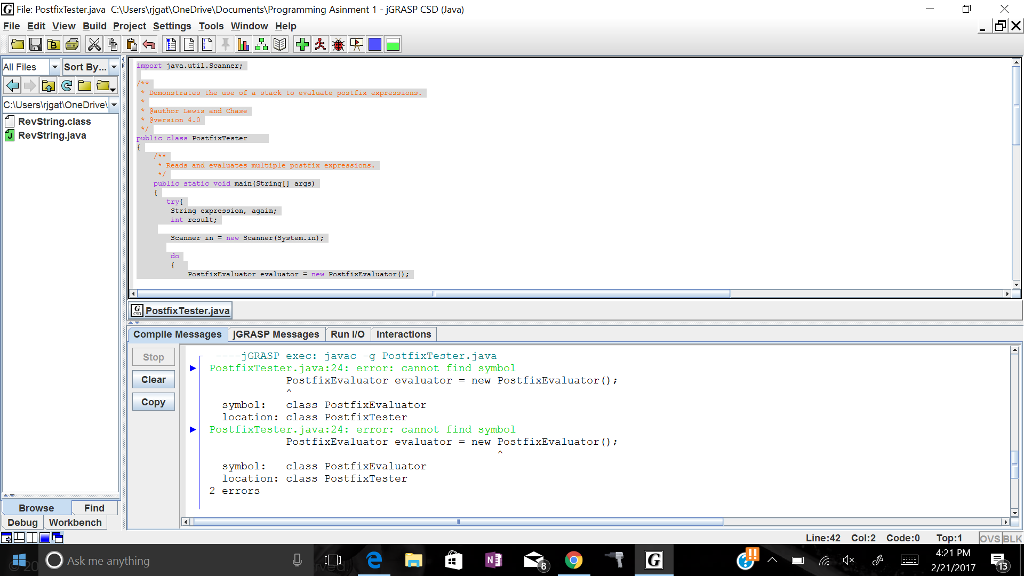Screen dimensions: 1024x576
Task: Click the Clear button in messages pane
Action: pos(153,380)
